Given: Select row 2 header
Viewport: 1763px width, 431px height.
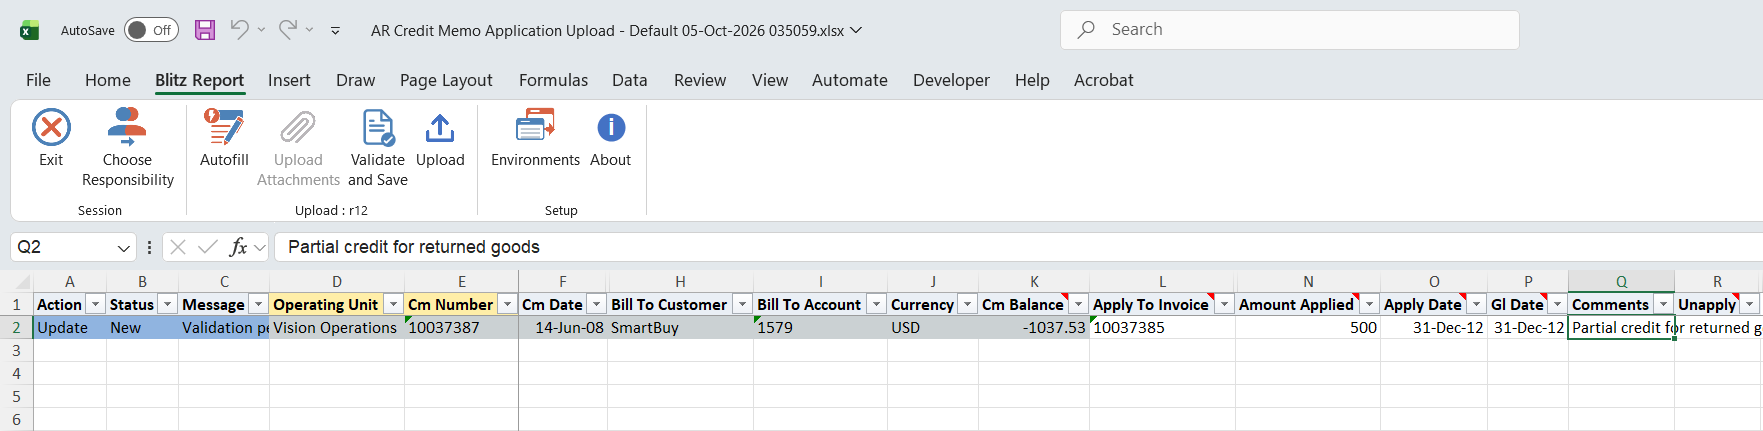Looking at the screenshot, I should [16, 327].
